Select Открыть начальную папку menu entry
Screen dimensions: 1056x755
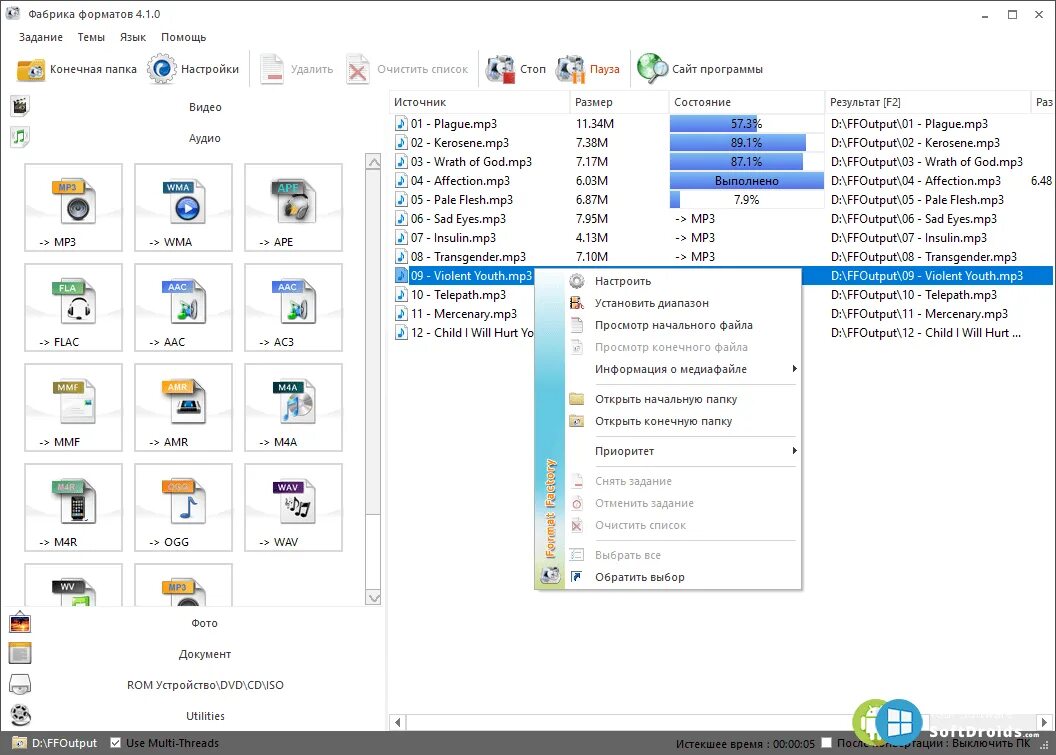point(683,399)
